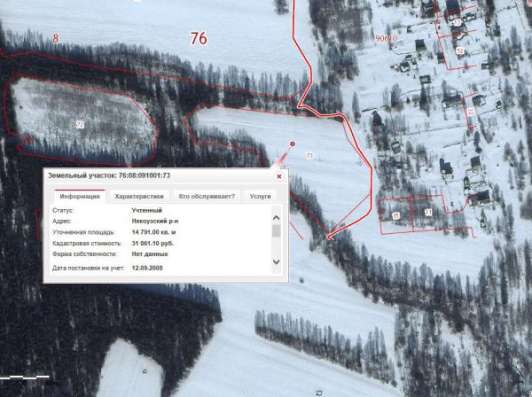Click the cadastral cost value in руб.
Viewport: 532px width, 397px height.
153,243
